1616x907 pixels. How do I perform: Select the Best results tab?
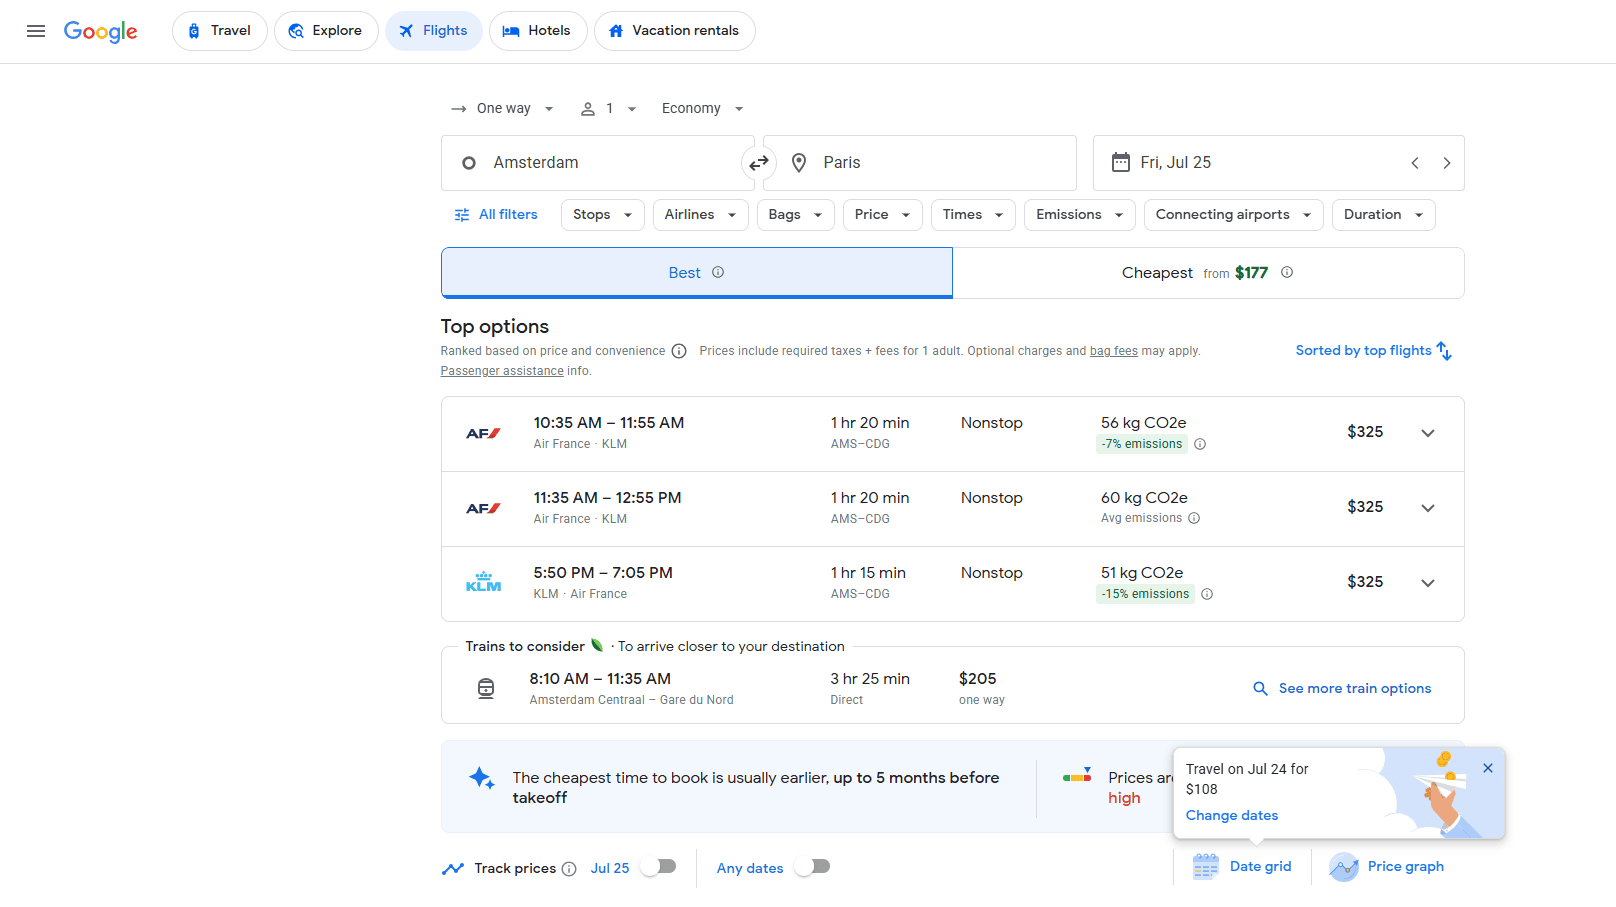click(x=697, y=273)
